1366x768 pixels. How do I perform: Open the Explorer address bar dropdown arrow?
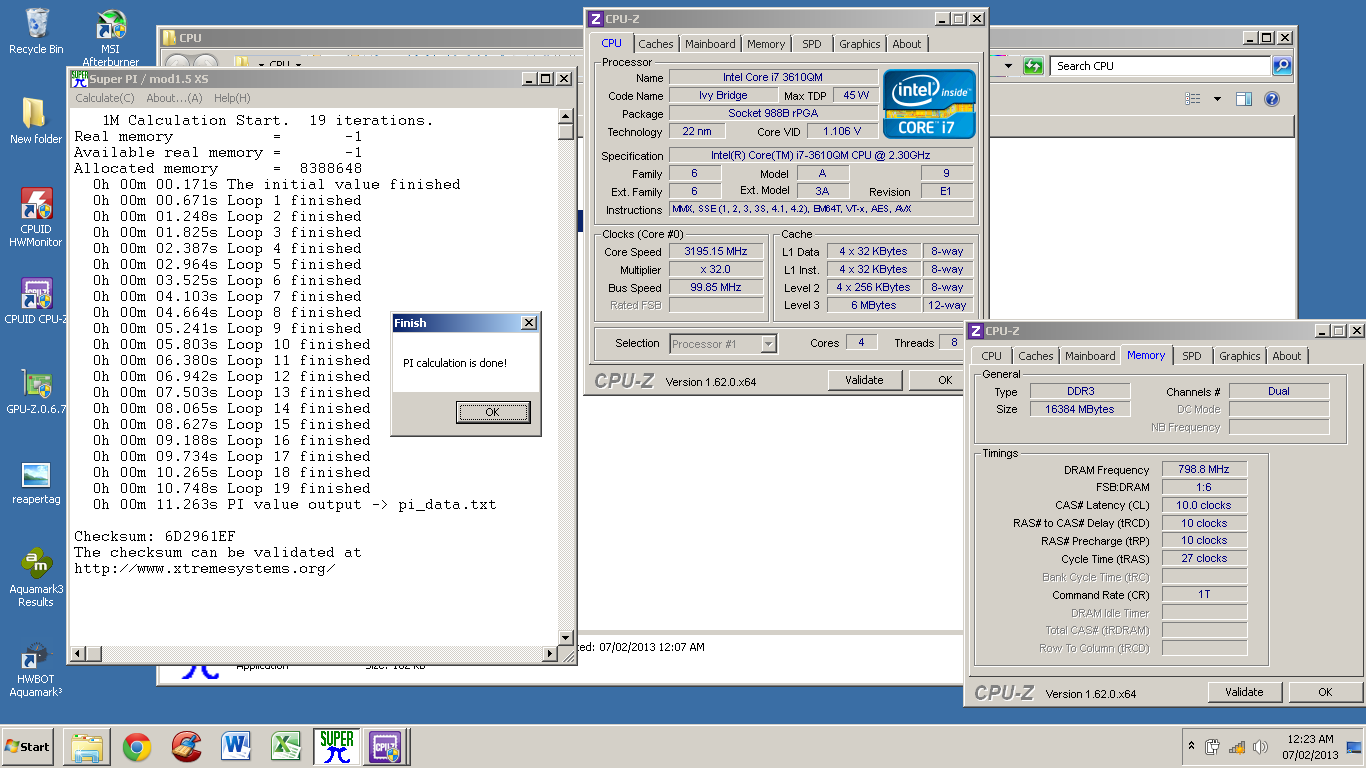(1008, 66)
